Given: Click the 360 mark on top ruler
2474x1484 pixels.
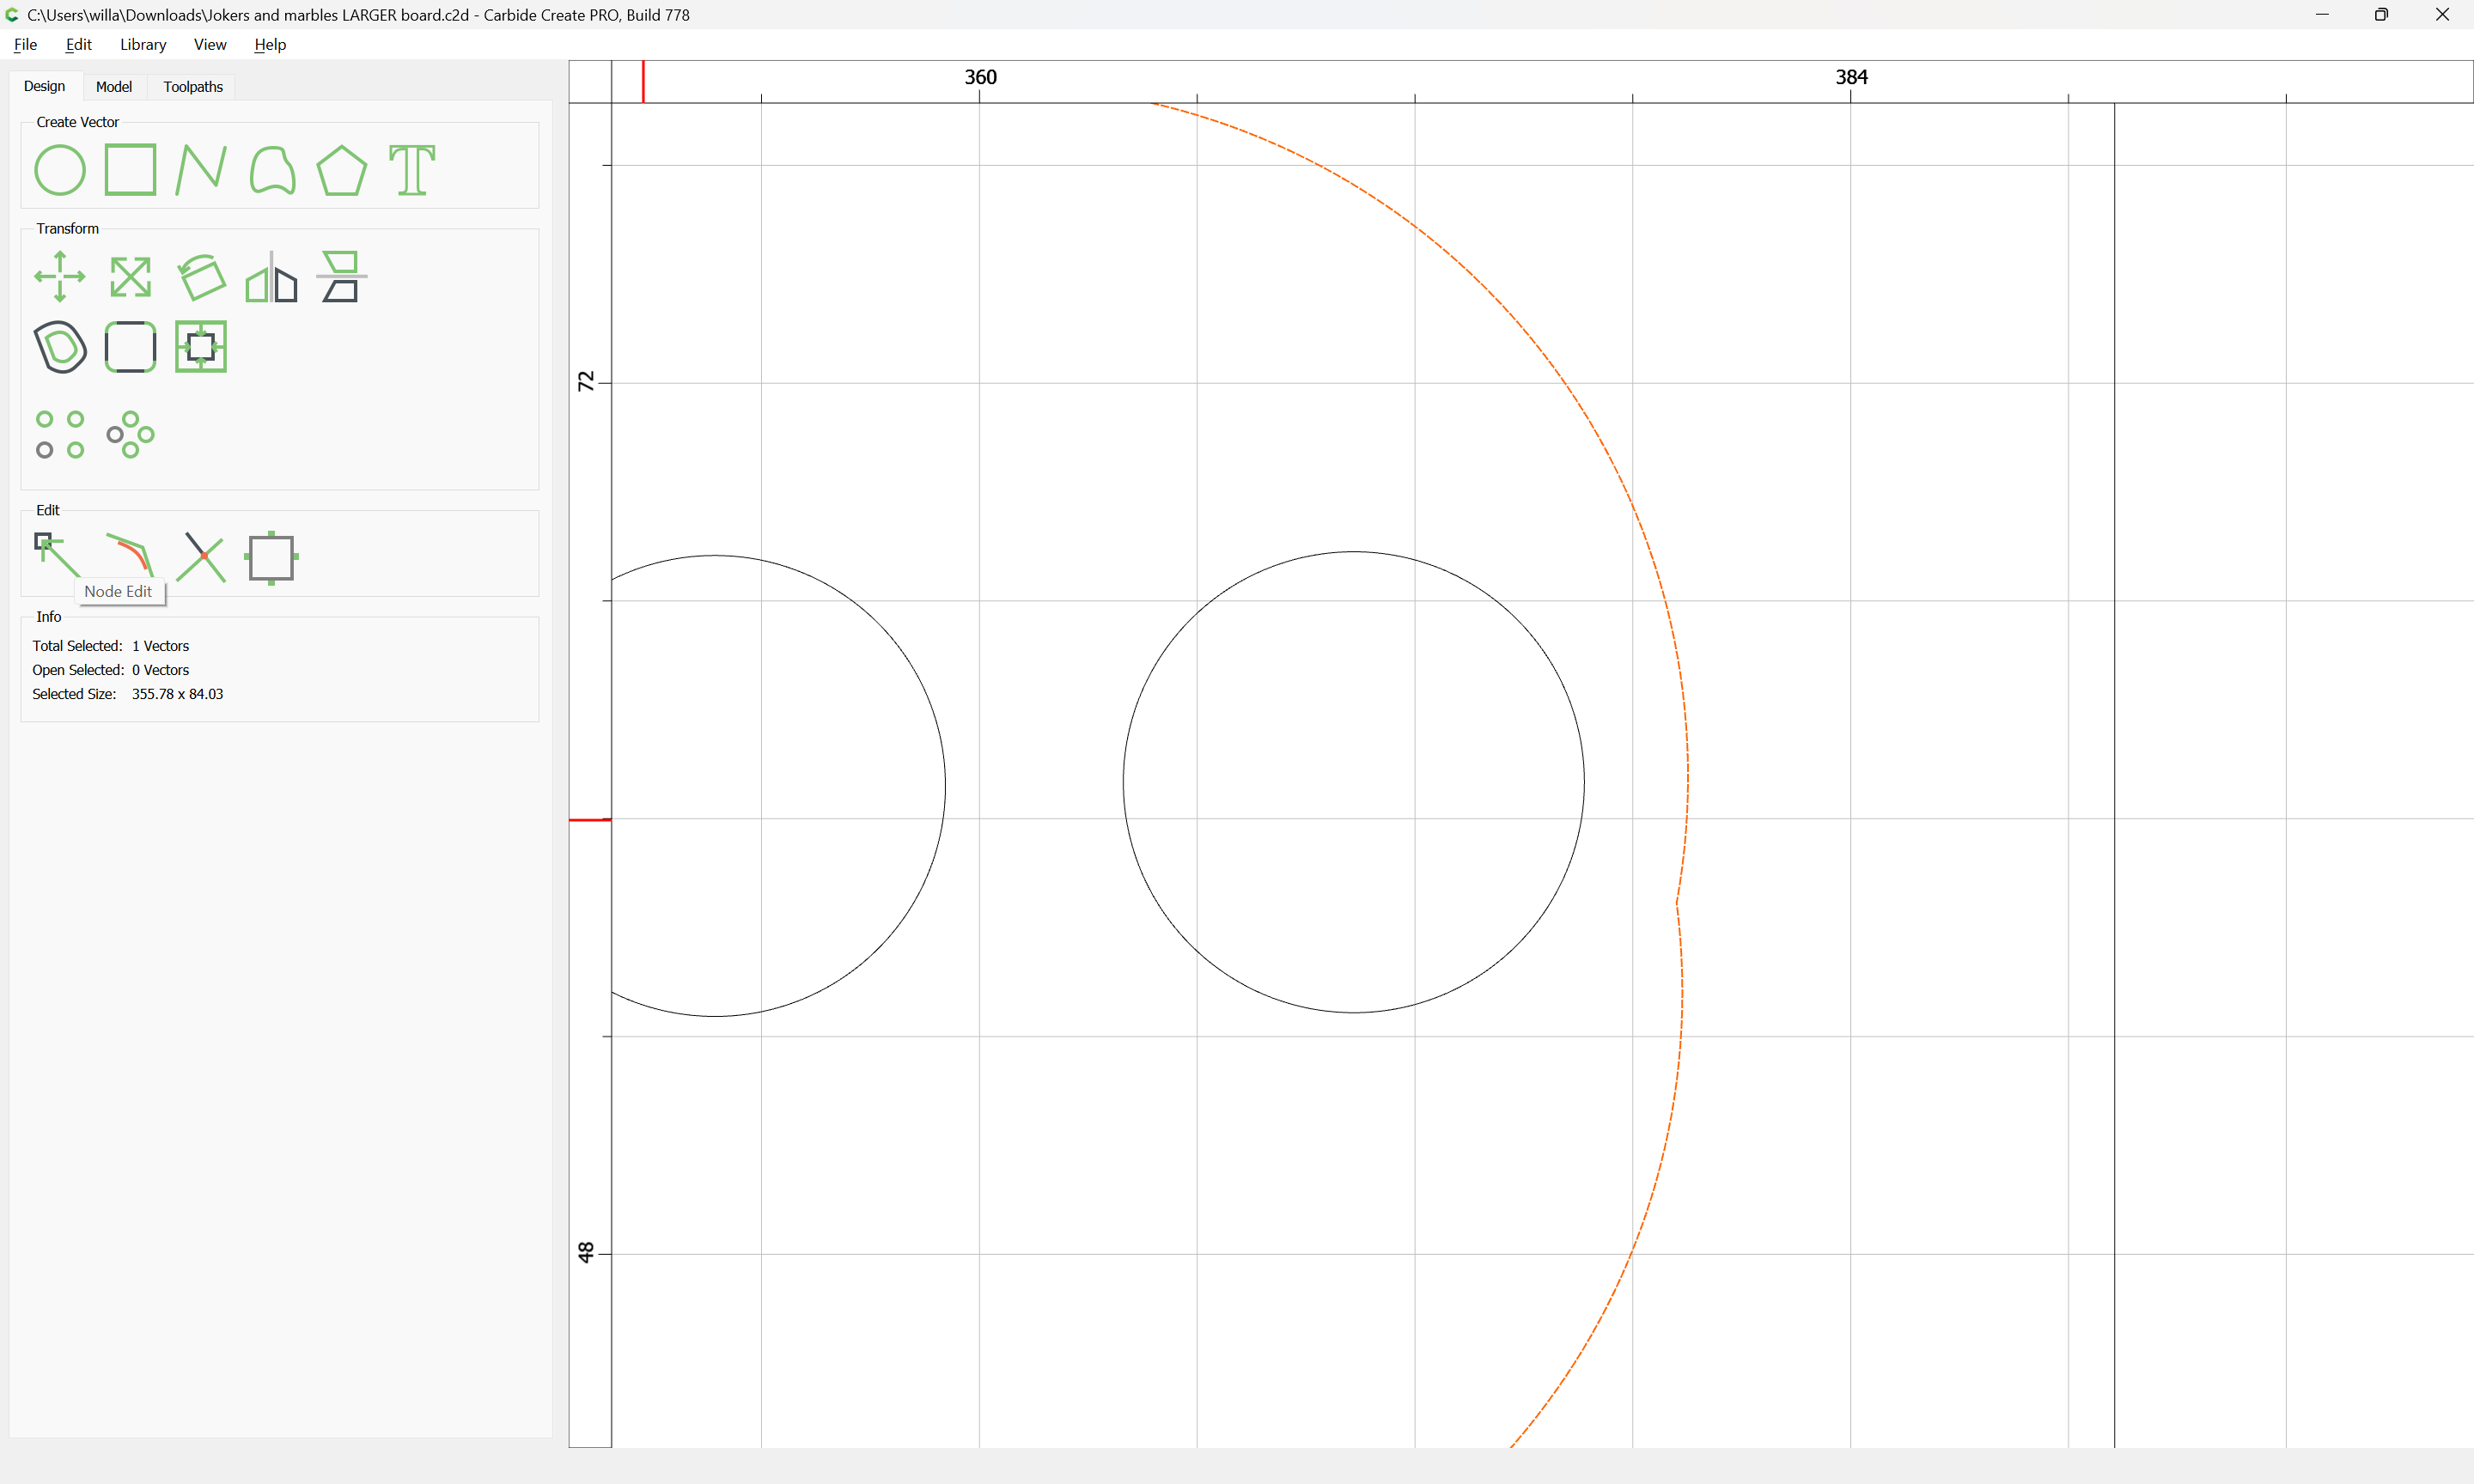Looking at the screenshot, I should [980, 77].
